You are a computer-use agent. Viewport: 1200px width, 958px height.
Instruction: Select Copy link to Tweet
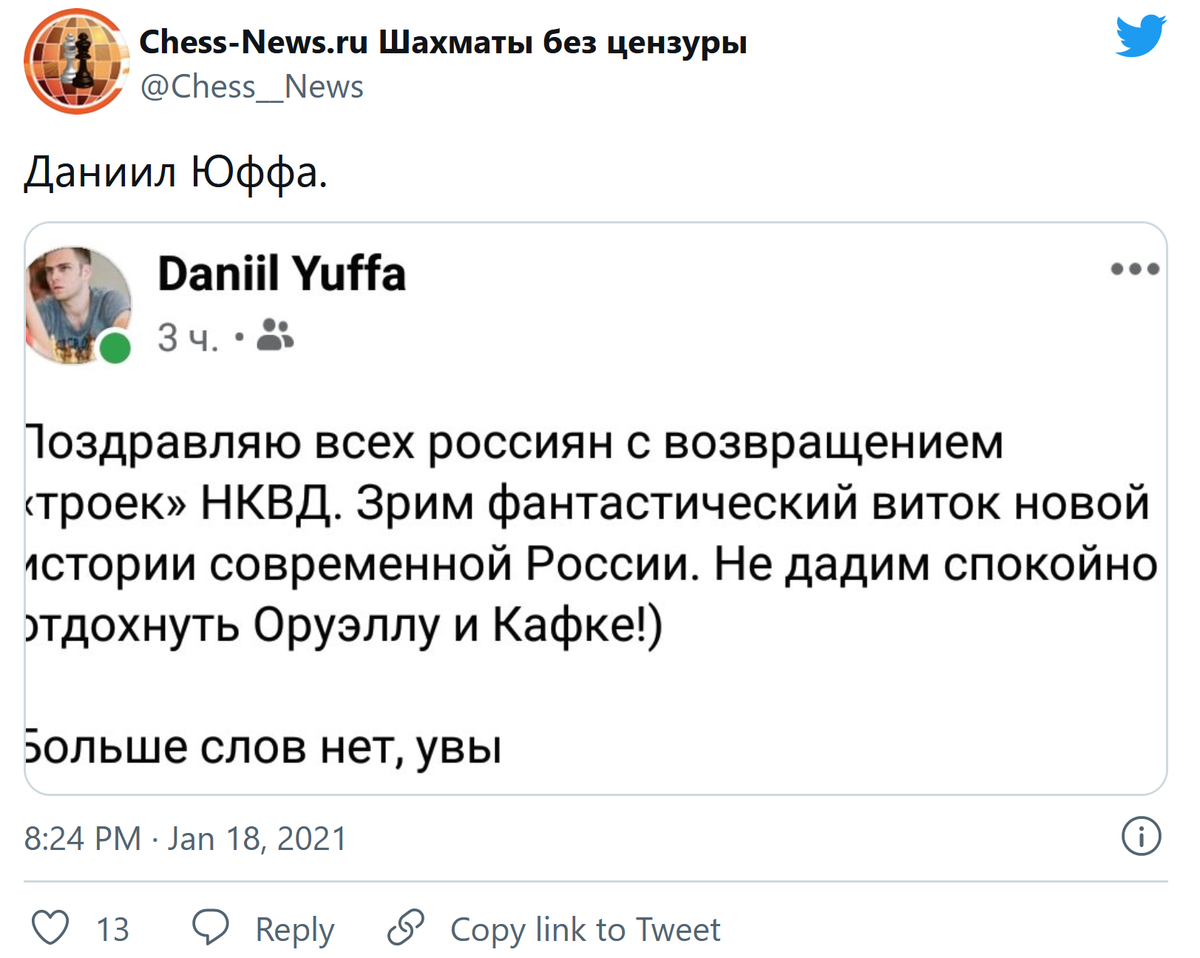pos(586,928)
